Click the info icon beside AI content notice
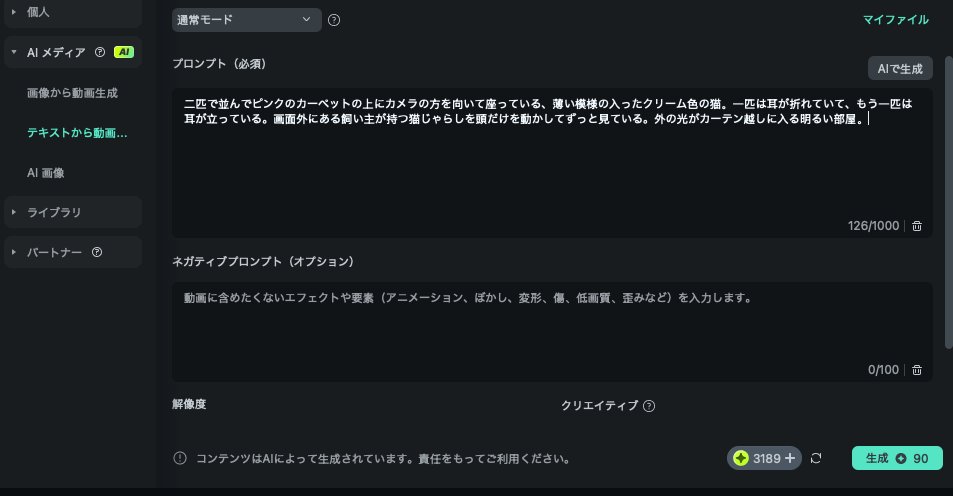Screen dimensions: 953x496 click(x=180, y=459)
